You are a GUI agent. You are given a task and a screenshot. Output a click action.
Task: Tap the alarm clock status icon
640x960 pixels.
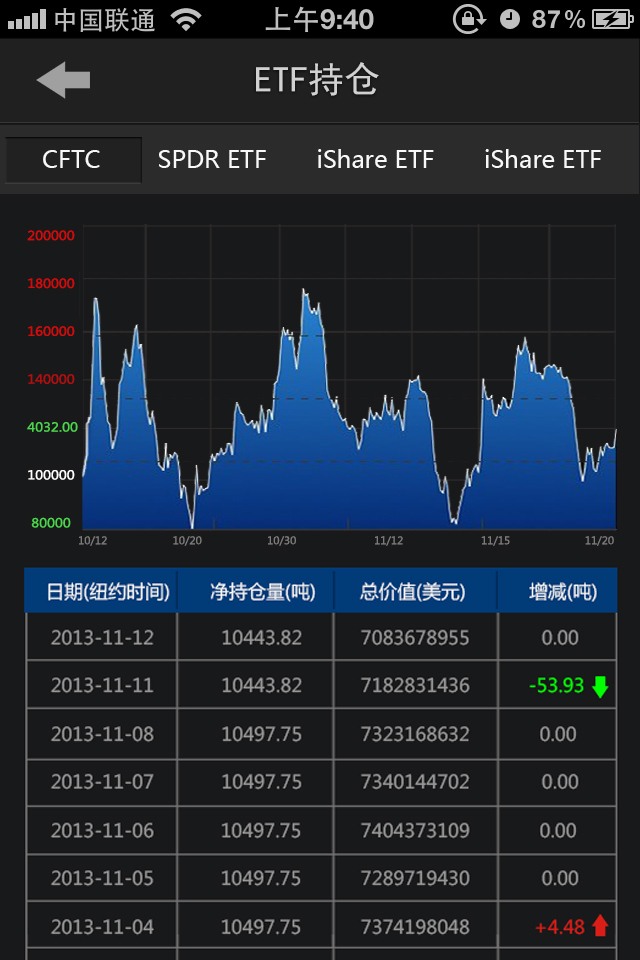(510, 19)
